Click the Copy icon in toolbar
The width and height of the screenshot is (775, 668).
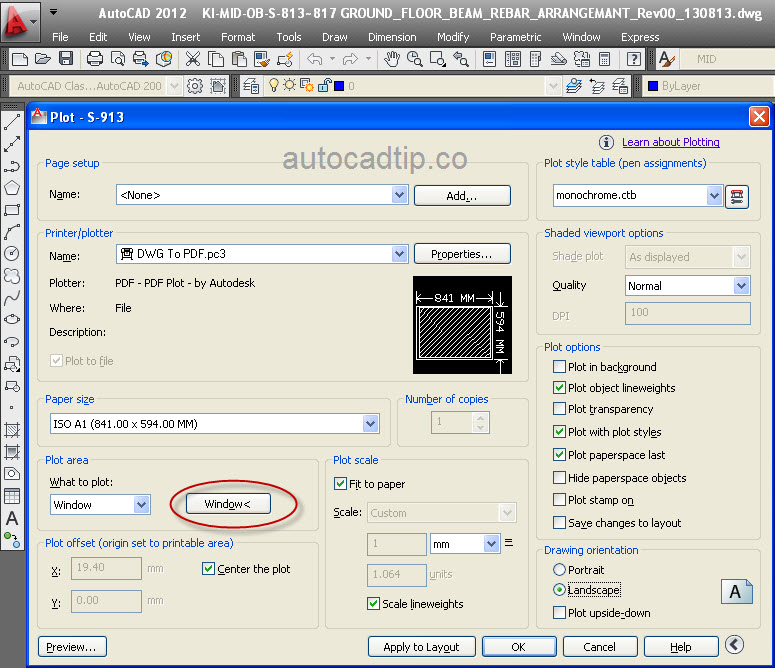tap(215, 59)
